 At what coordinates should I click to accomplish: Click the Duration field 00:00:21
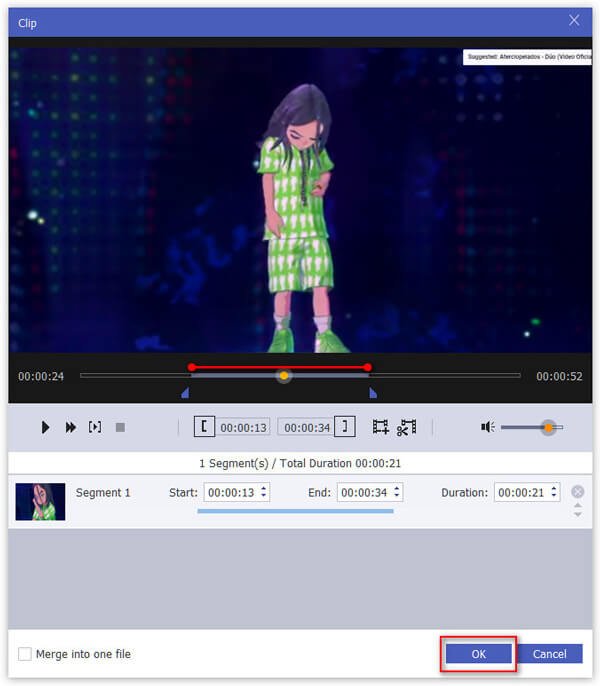click(527, 493)
